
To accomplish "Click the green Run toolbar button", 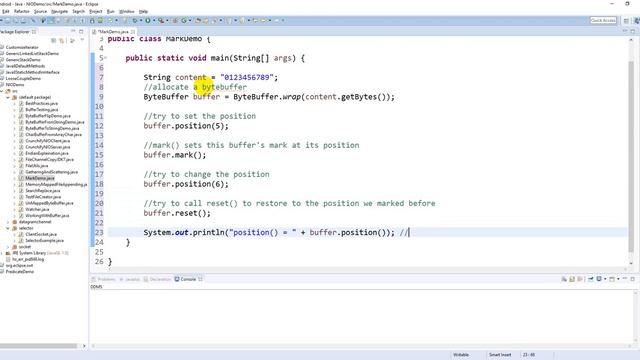I will point(148,20).
